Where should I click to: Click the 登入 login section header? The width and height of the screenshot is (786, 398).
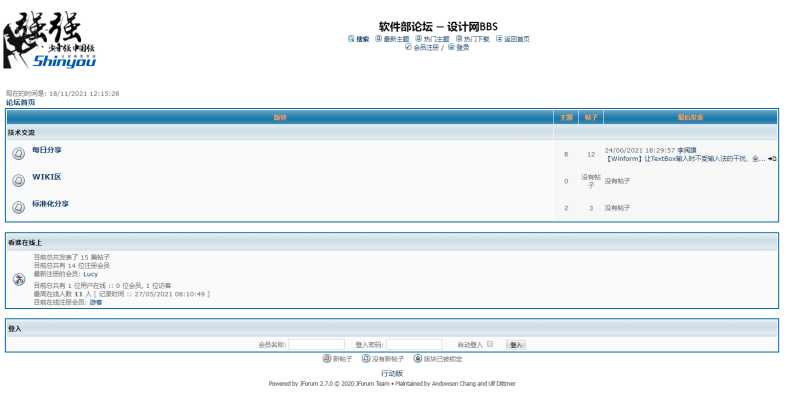15,329
